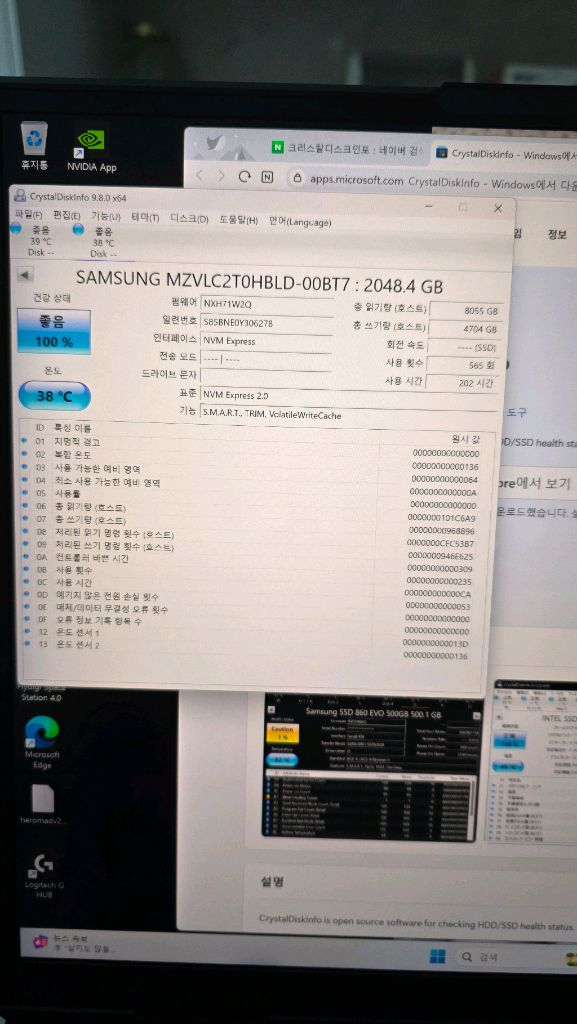577x1024 pixels.
Task: Open the news widget on the taskbar
Action: pos(73,942)
